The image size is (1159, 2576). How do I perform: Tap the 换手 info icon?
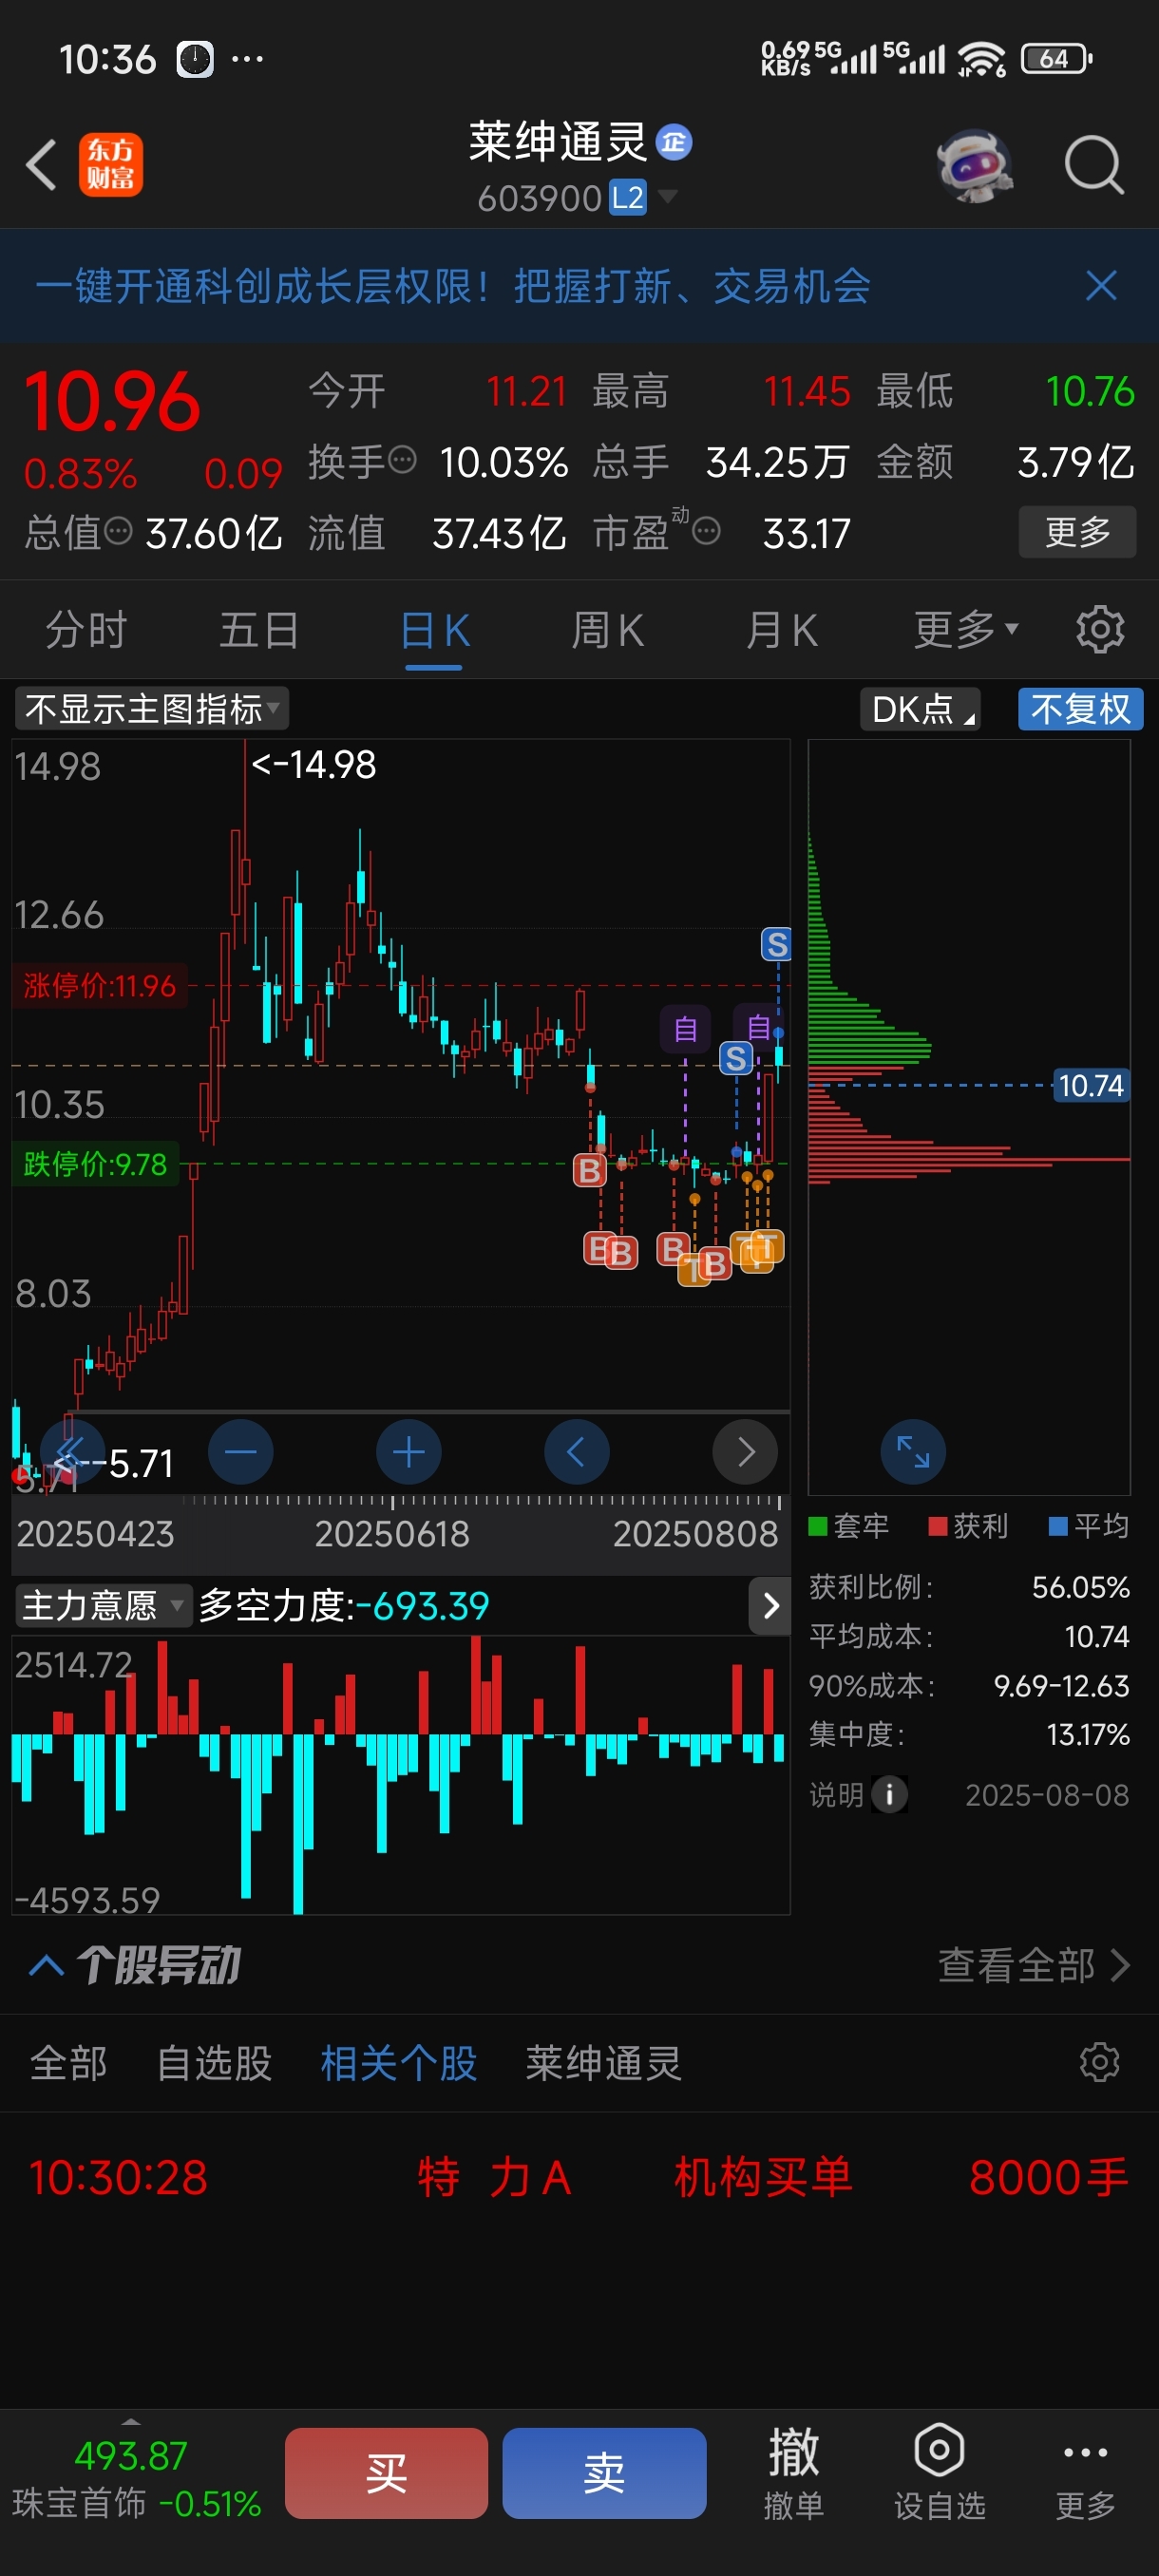402,461
